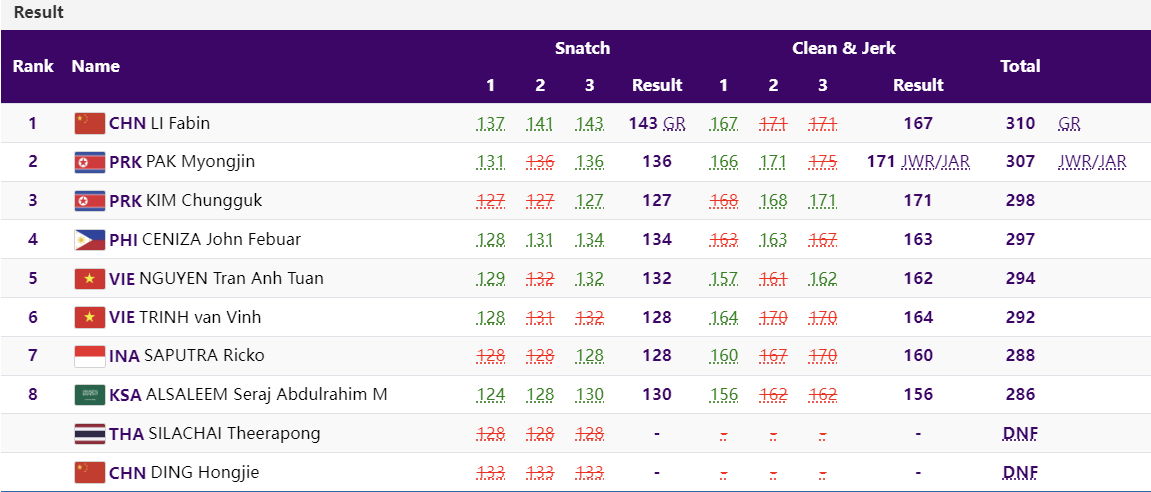This screenshot has width=1151, height=492.
Task: Click the Clean & Jerk group header
Action: coord(844,48)
